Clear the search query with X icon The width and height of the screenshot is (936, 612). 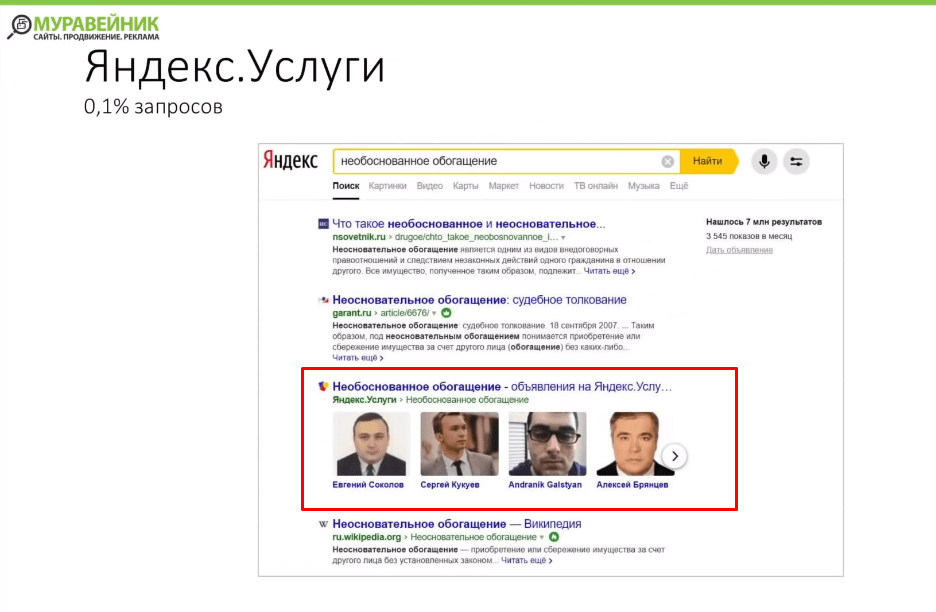point(667,161)
